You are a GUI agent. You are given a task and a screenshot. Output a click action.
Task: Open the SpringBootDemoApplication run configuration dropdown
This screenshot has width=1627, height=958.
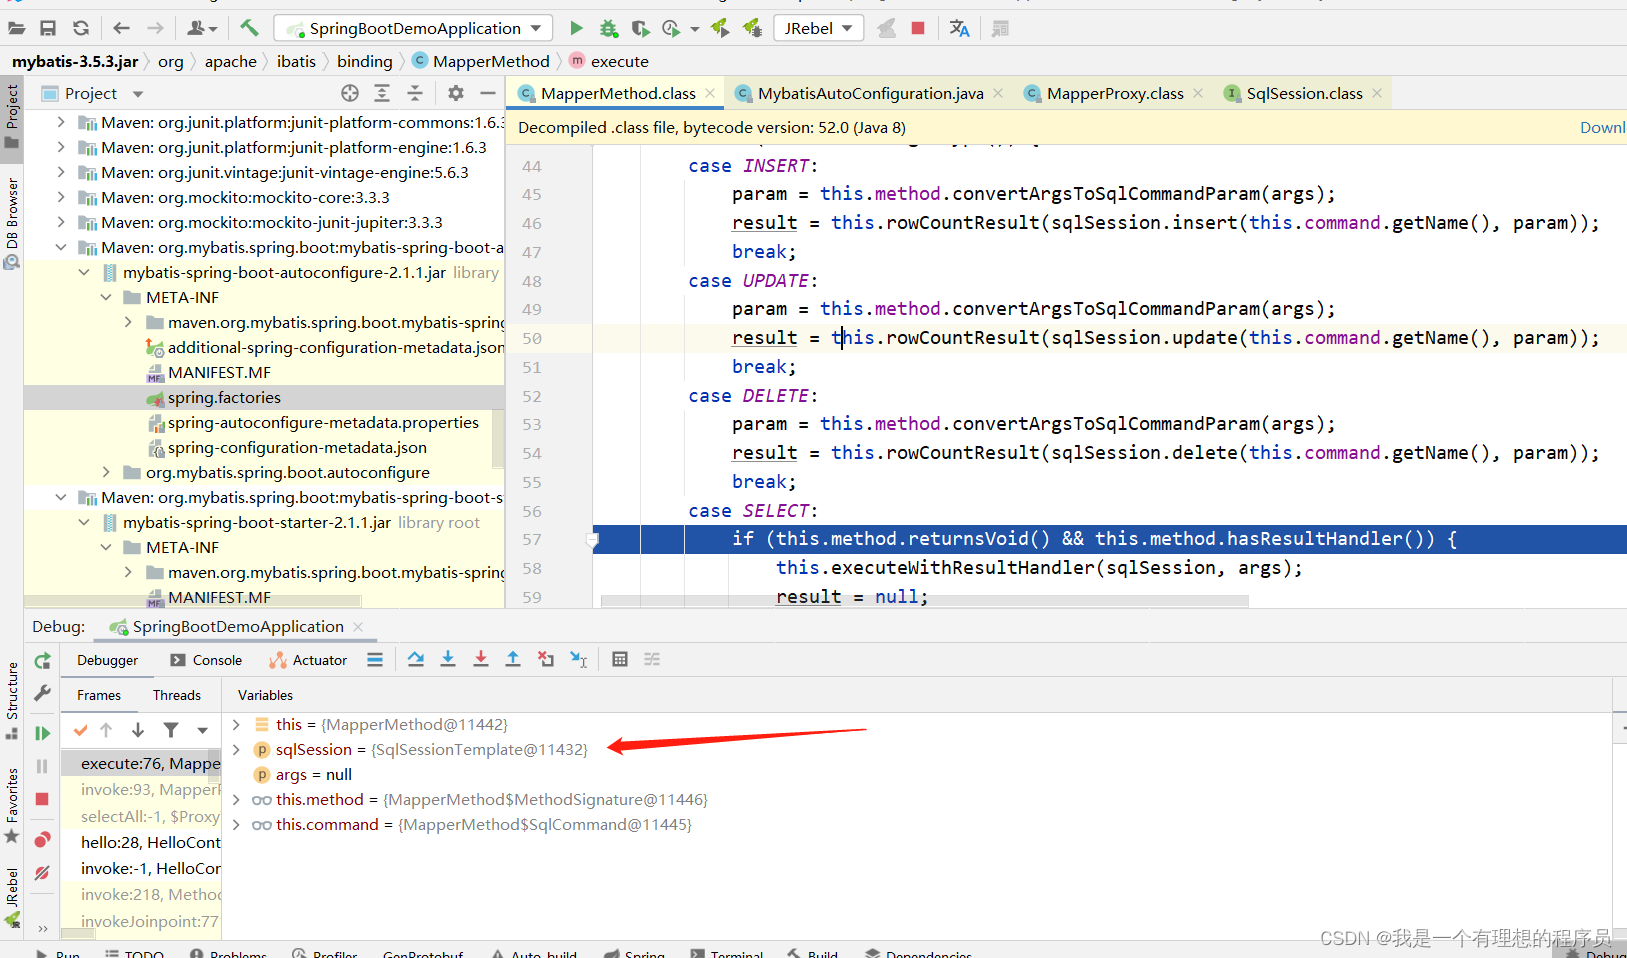pos(413,28)
